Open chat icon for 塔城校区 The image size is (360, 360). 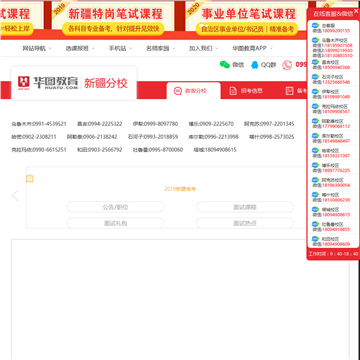tap(315, 209)
